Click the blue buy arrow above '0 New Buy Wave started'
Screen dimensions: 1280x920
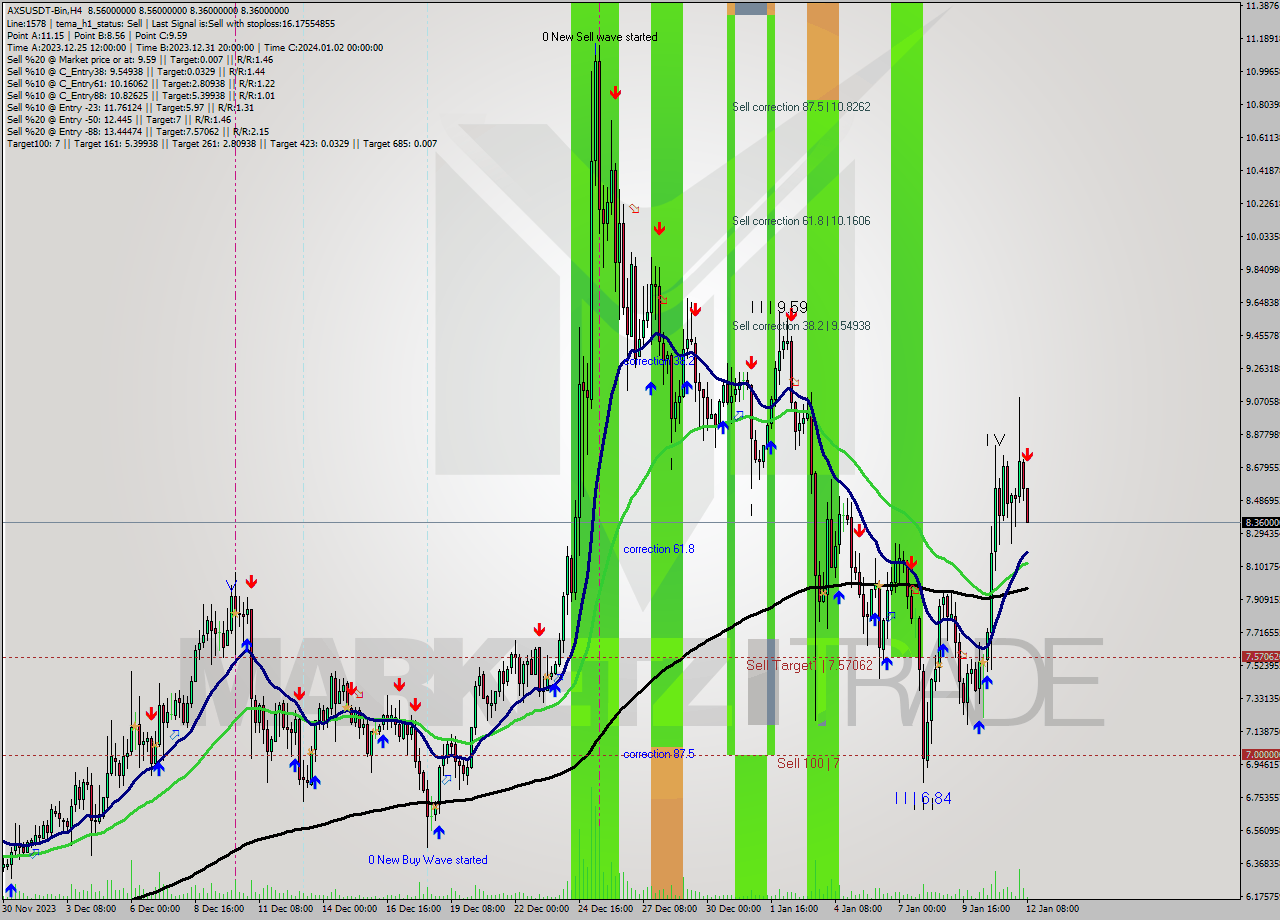438,831
